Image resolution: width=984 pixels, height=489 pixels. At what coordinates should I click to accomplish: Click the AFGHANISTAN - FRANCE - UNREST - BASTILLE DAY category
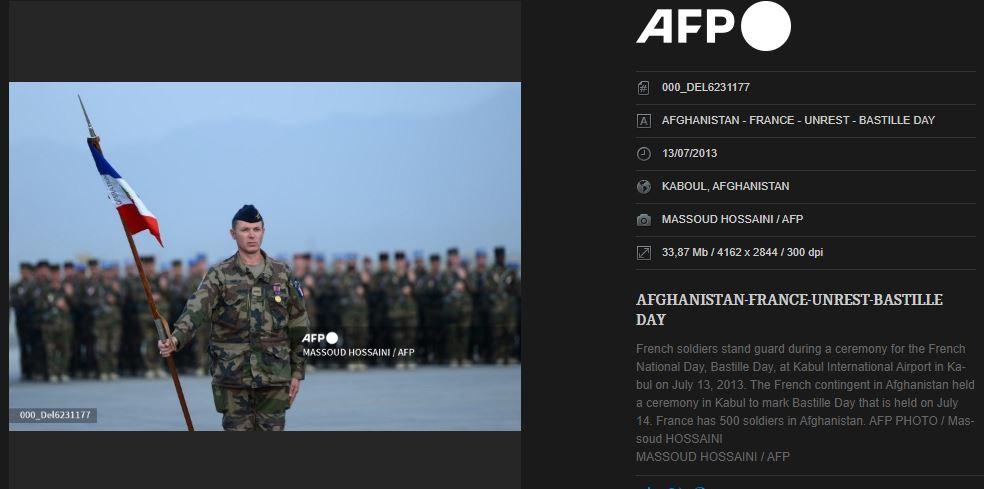798,120
